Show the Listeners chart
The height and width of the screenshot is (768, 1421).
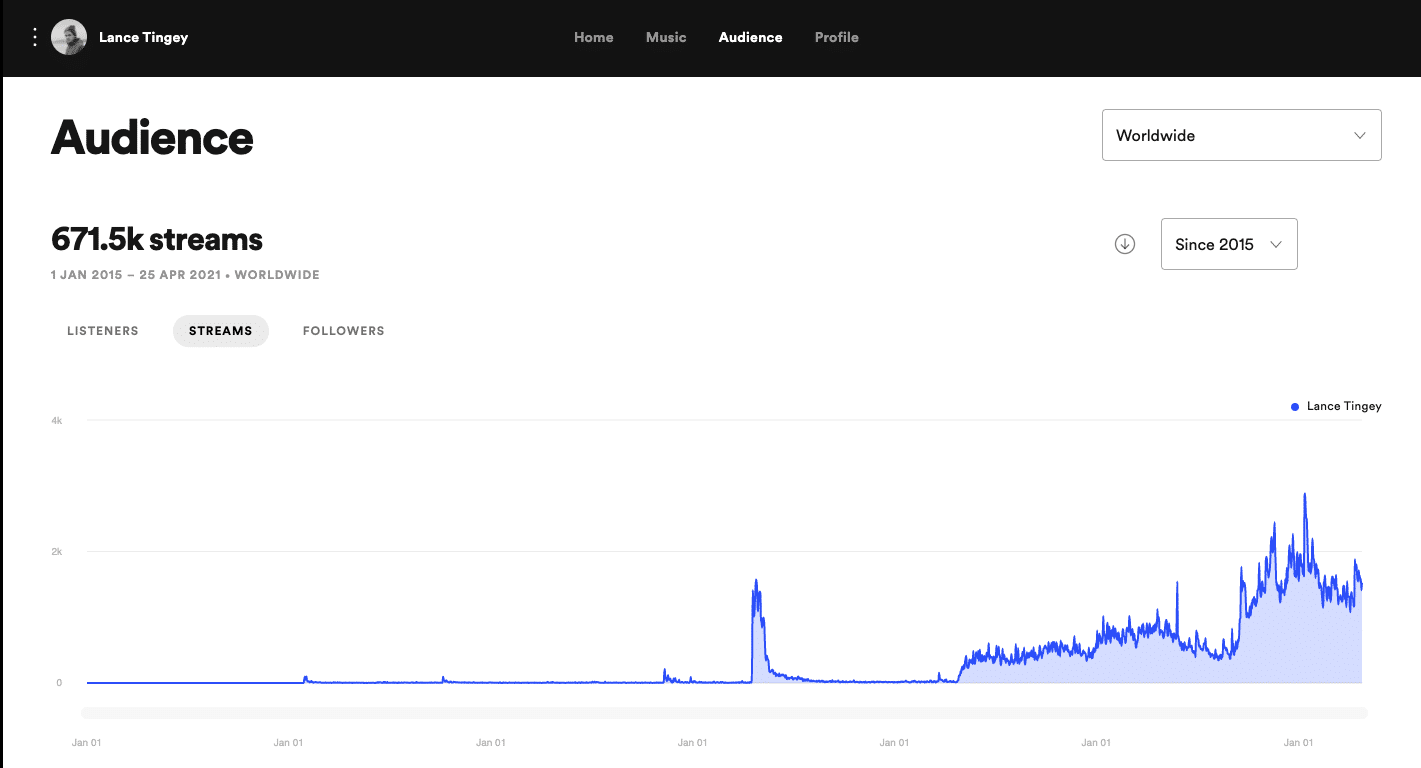[103, 331]
